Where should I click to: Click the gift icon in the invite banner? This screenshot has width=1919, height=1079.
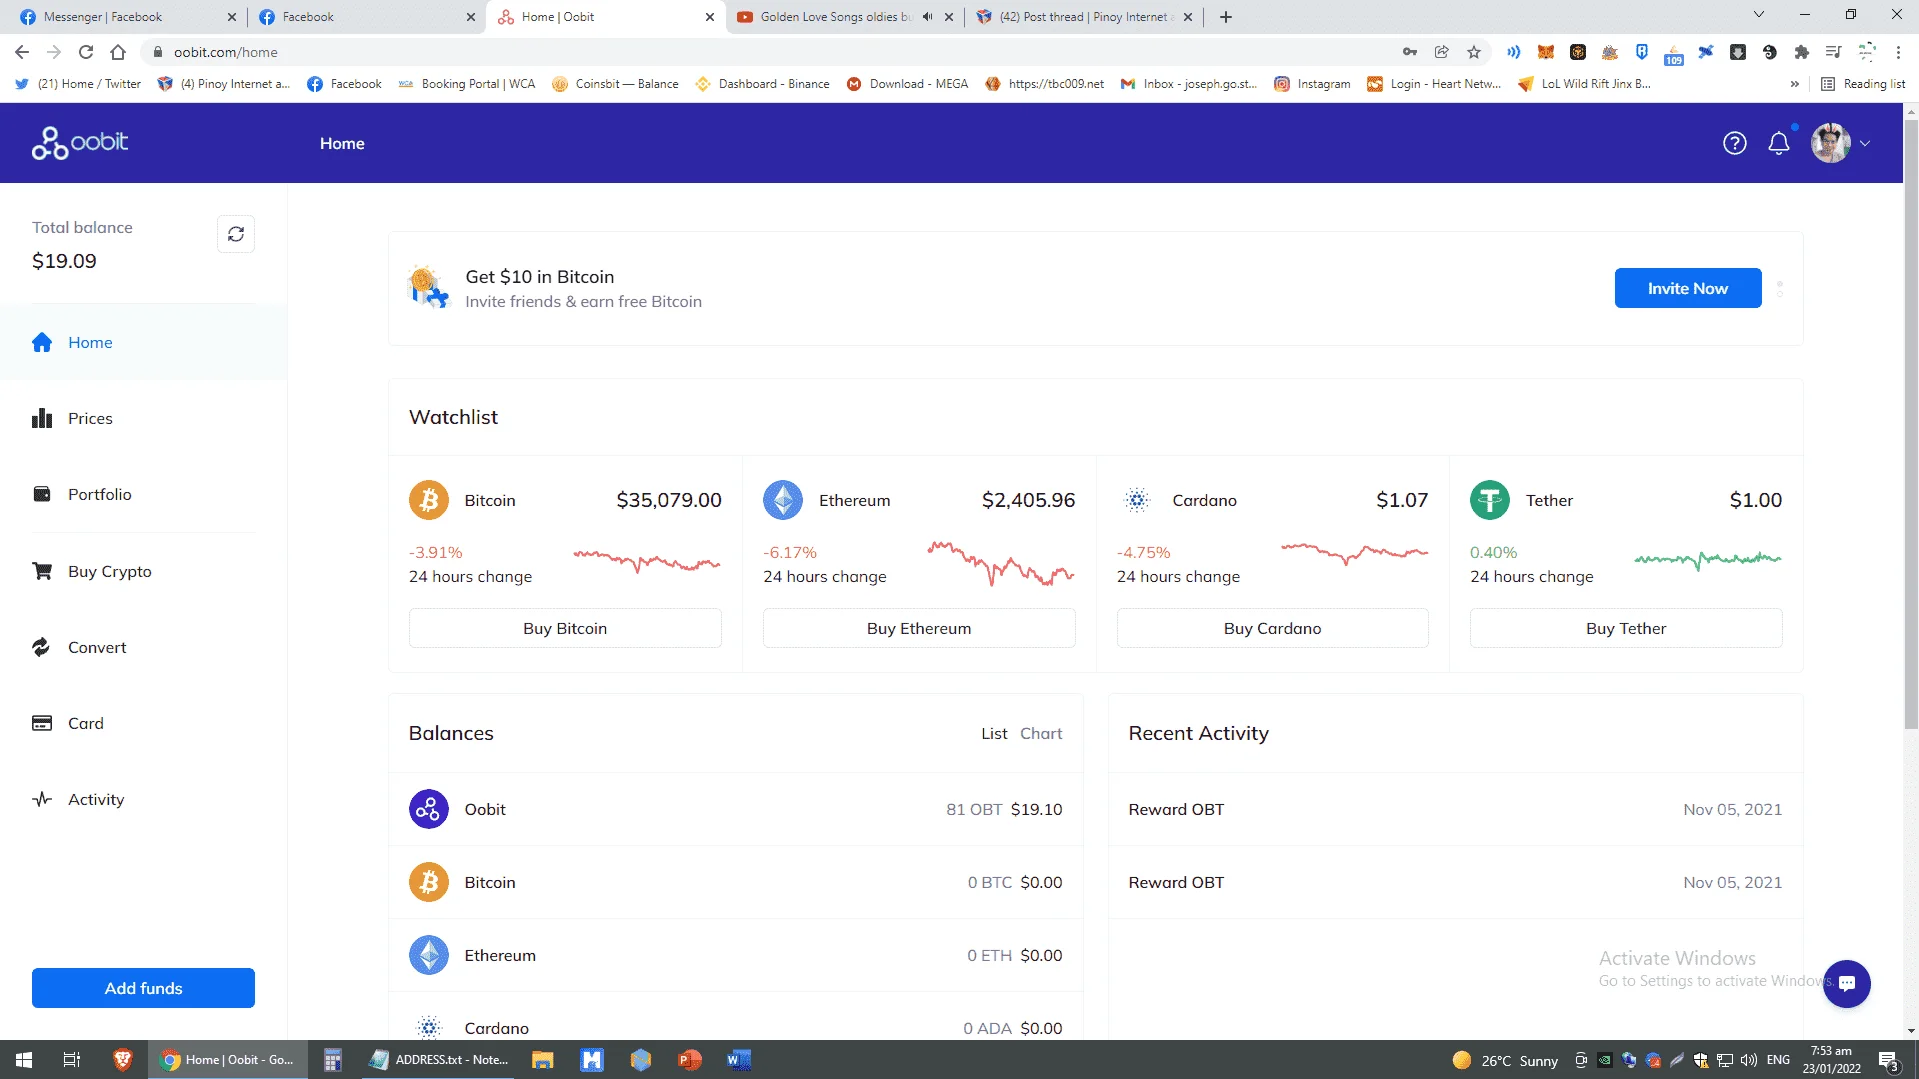(429, 288)
